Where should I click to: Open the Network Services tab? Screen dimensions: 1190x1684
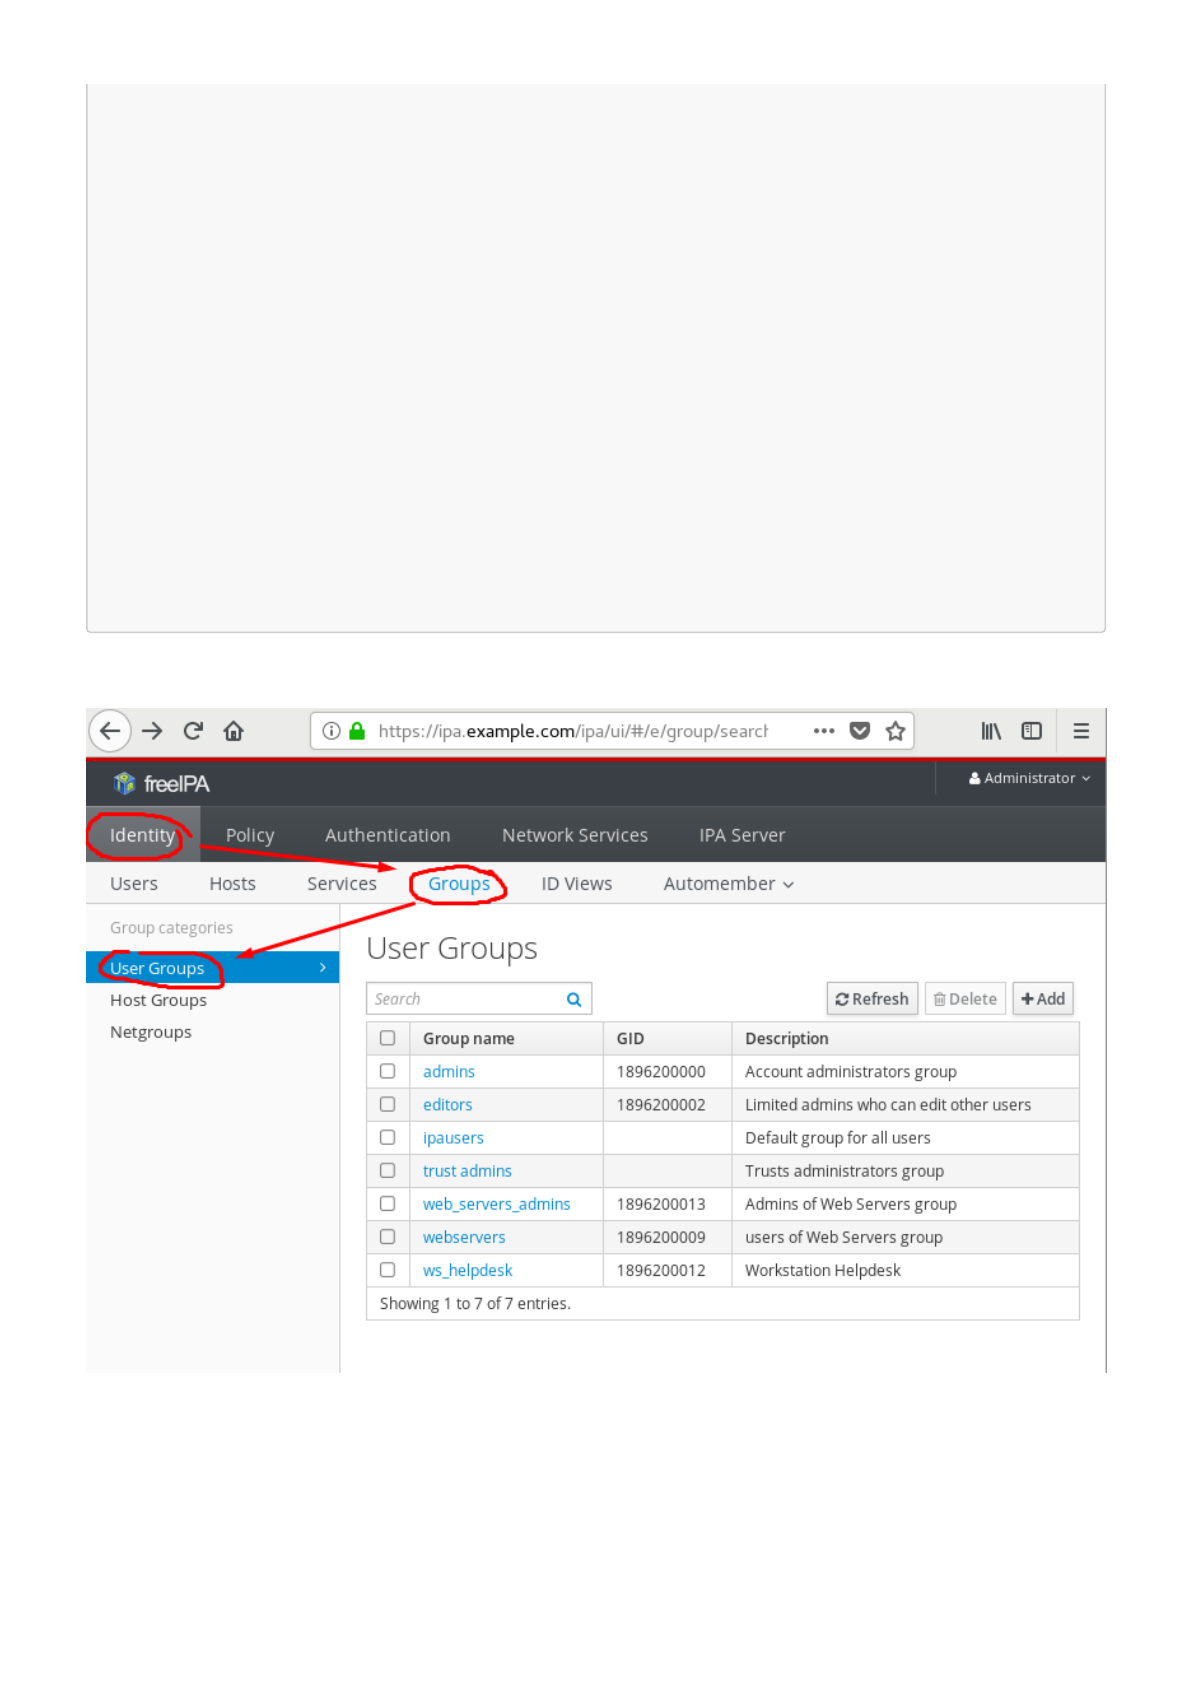[x=575, y=835]
